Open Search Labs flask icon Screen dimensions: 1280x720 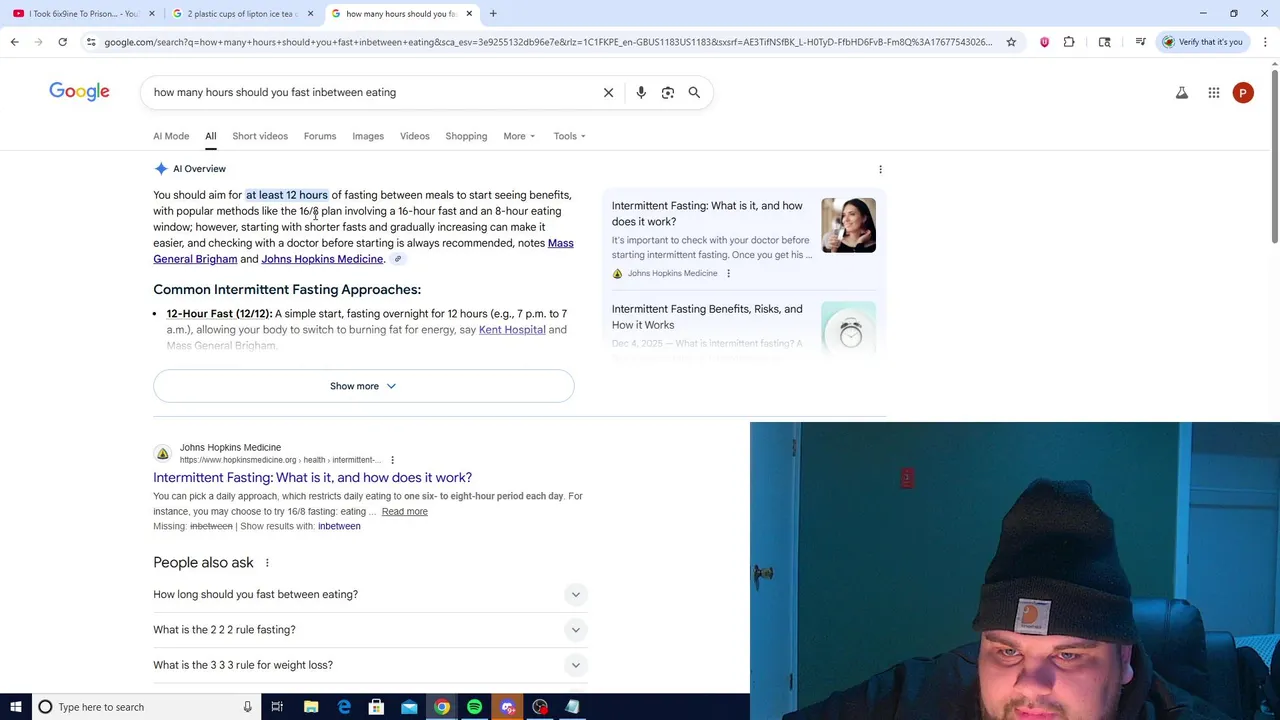pos(1182,93)
